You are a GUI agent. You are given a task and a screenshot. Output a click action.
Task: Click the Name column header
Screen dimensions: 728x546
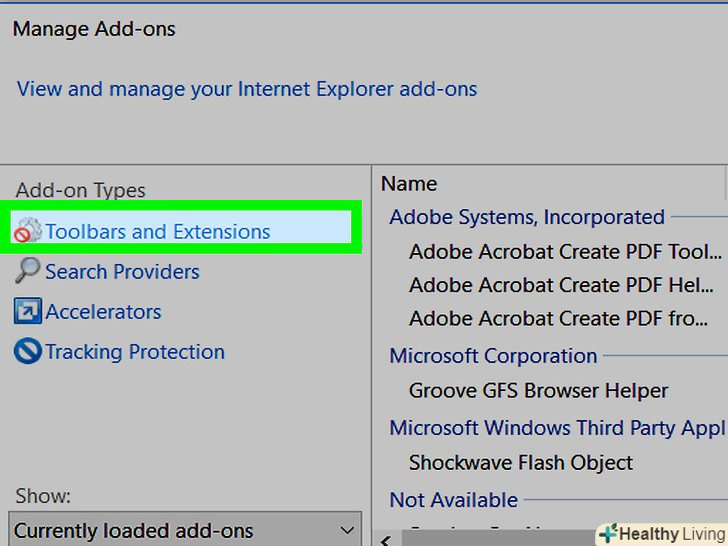click(x=409, y=184)
